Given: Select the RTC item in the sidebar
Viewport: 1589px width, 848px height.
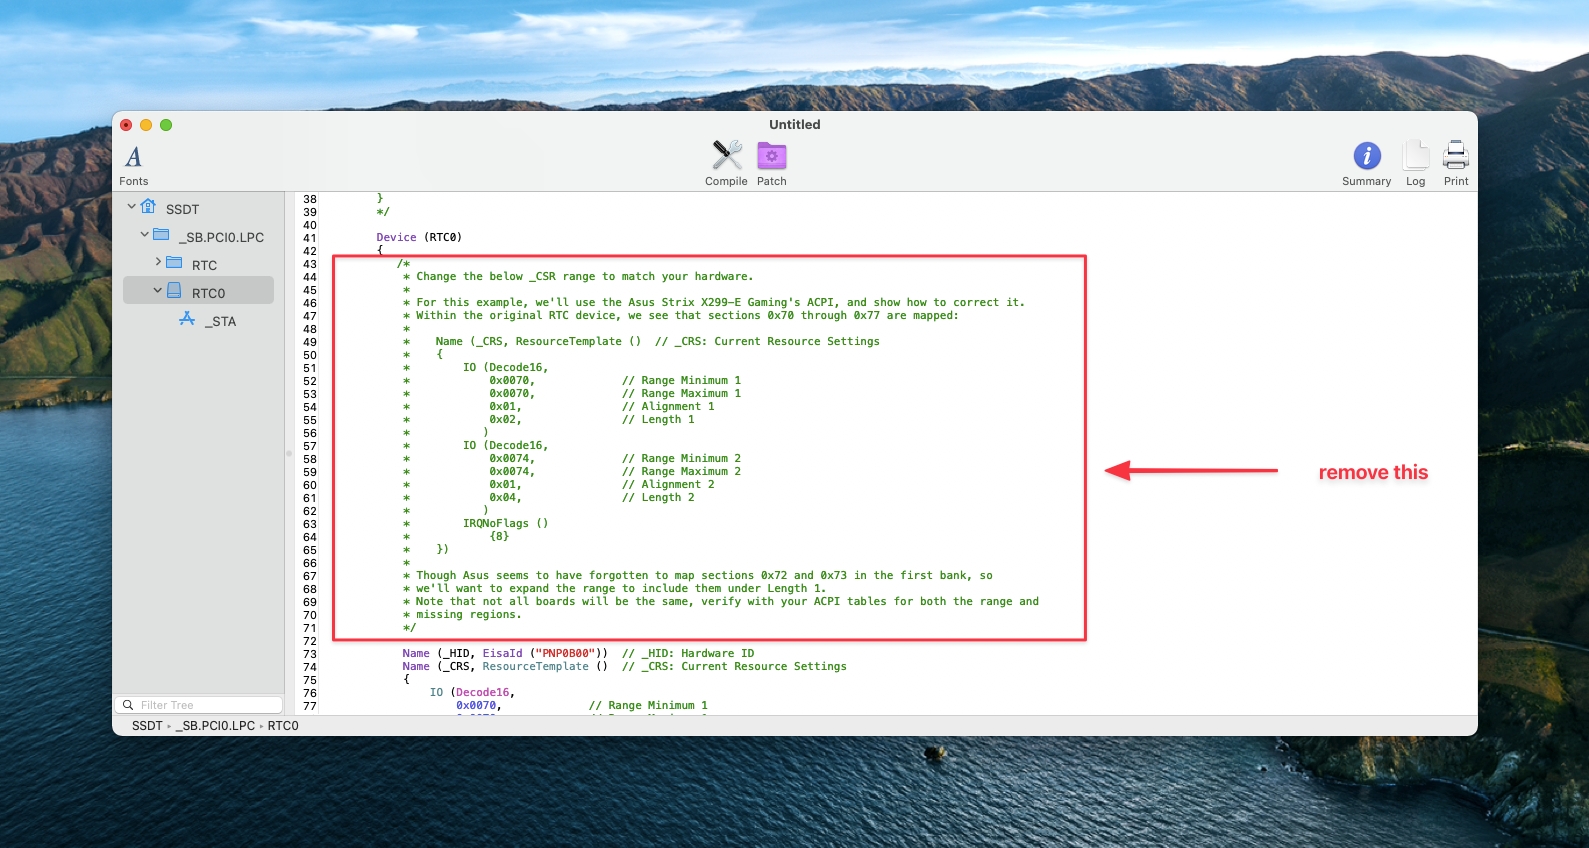Looking at the screenshot, I should coord(204,265).
